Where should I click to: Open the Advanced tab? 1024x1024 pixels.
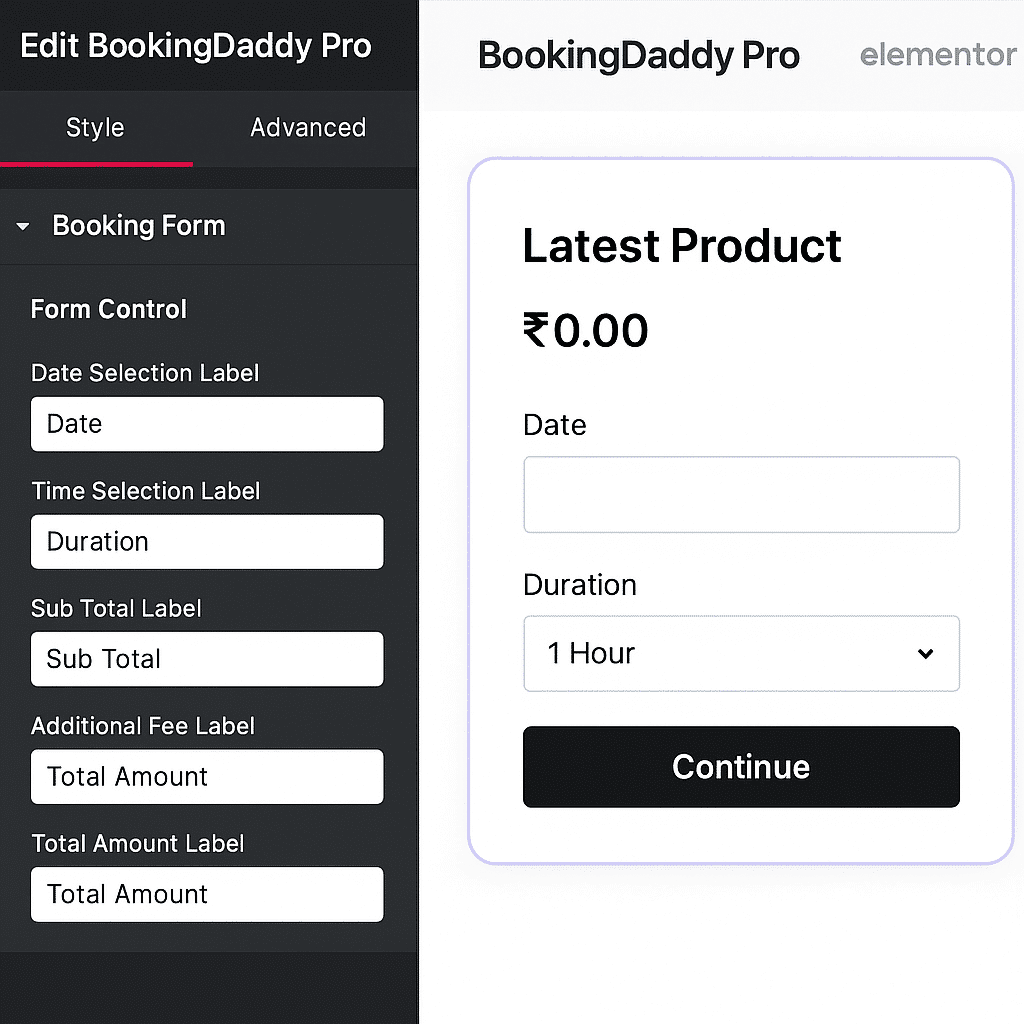coord(307,128)
